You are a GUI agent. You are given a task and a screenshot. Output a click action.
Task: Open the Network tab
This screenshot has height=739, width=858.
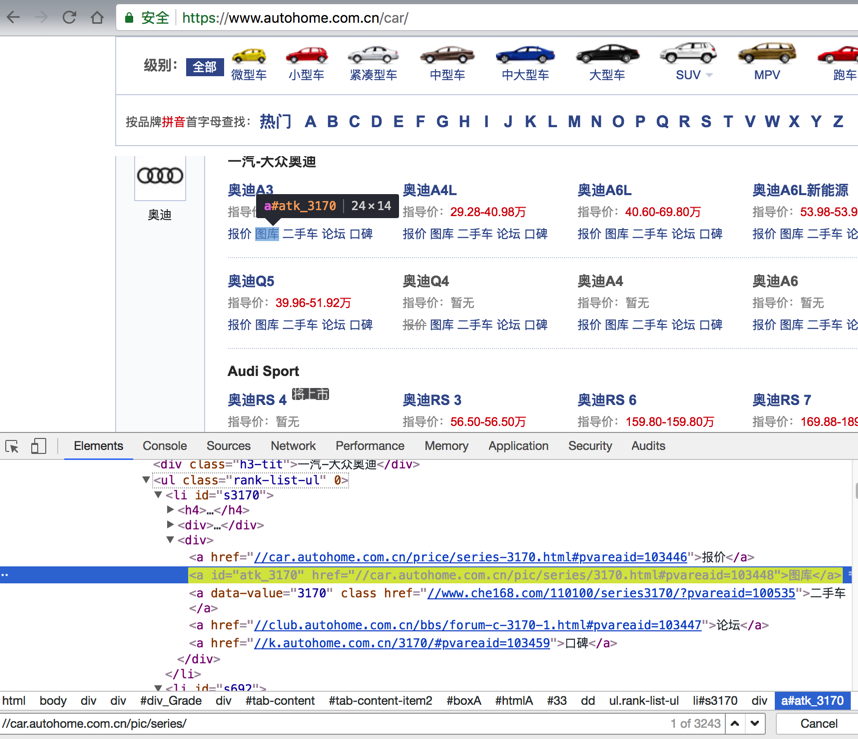[x=293, y=446]
